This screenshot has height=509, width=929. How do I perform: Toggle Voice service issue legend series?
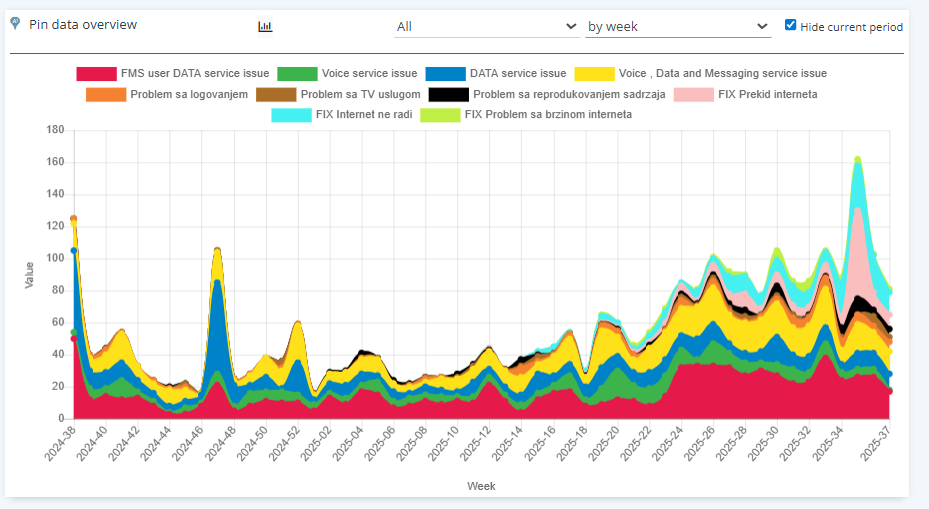pyautogui.click(x=369, y=74)
